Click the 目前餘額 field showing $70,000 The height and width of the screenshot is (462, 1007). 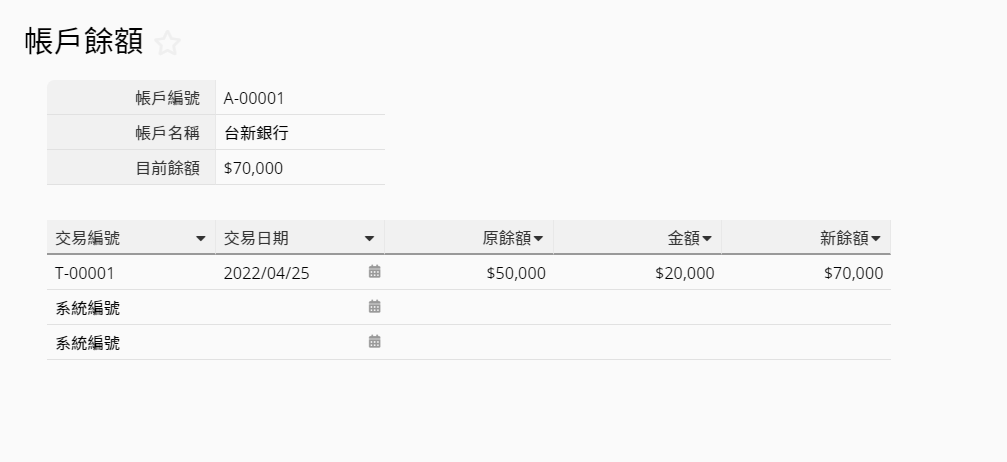click(x=254, y=168)
